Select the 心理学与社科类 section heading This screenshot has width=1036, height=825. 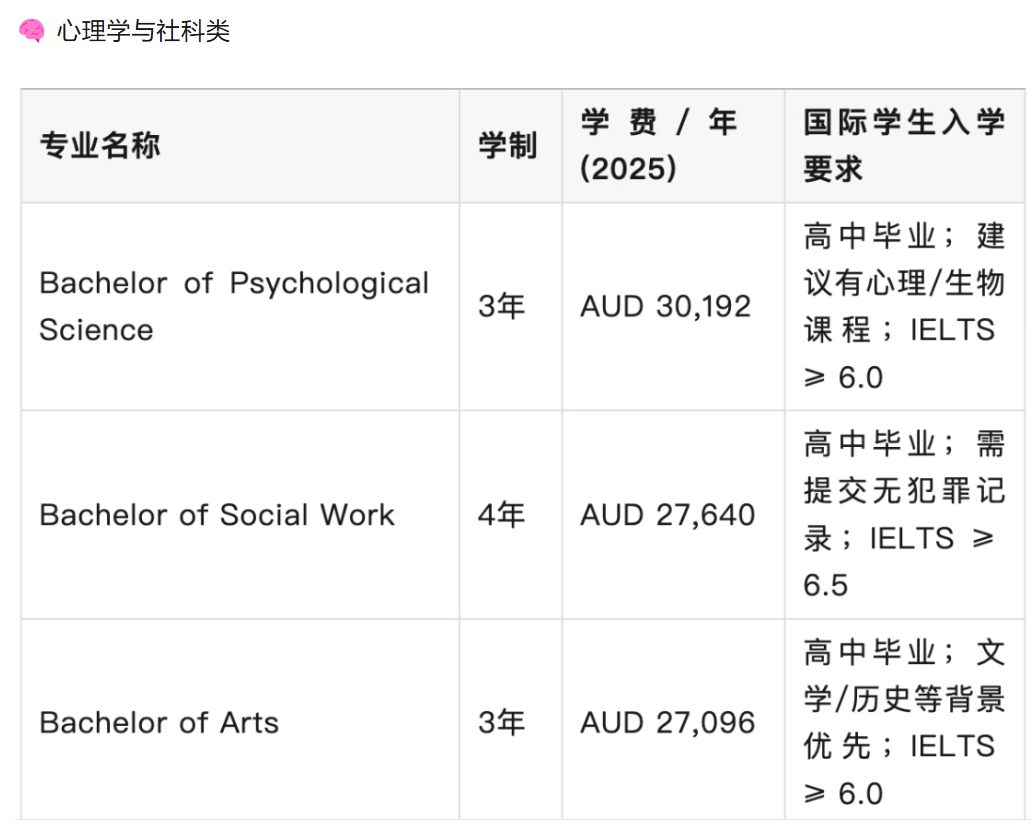click(144, 32)
